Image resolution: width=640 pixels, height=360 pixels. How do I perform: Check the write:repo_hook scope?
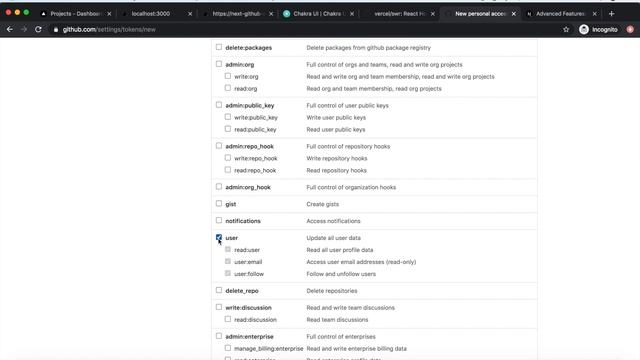[228, 158]
